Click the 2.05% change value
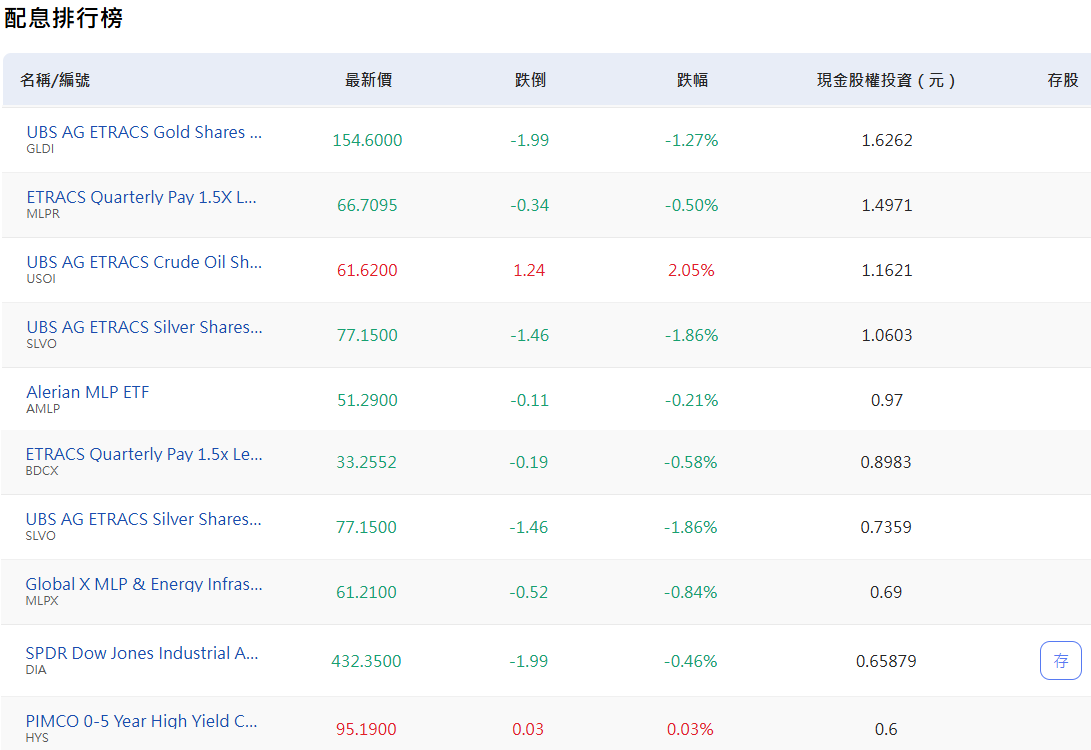 point(692,271)
